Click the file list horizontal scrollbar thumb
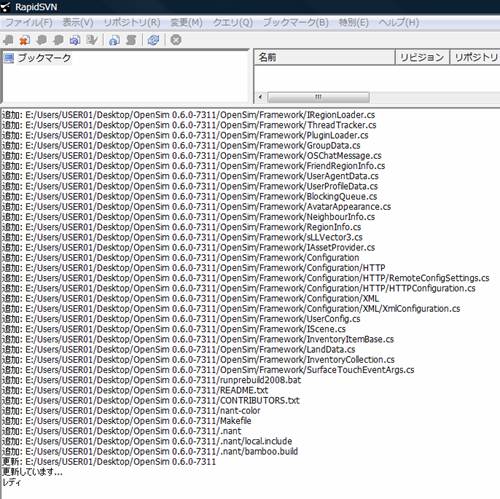The width and height of the screenshot is (500, 499). pyautogui.click(x=318, y=97)
